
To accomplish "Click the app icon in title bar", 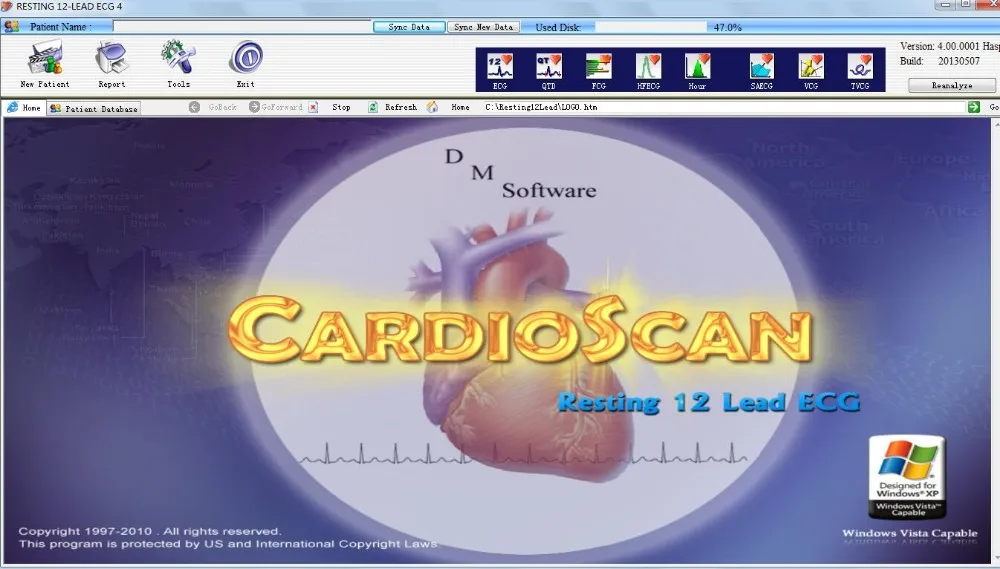I will tap(6, 6).
